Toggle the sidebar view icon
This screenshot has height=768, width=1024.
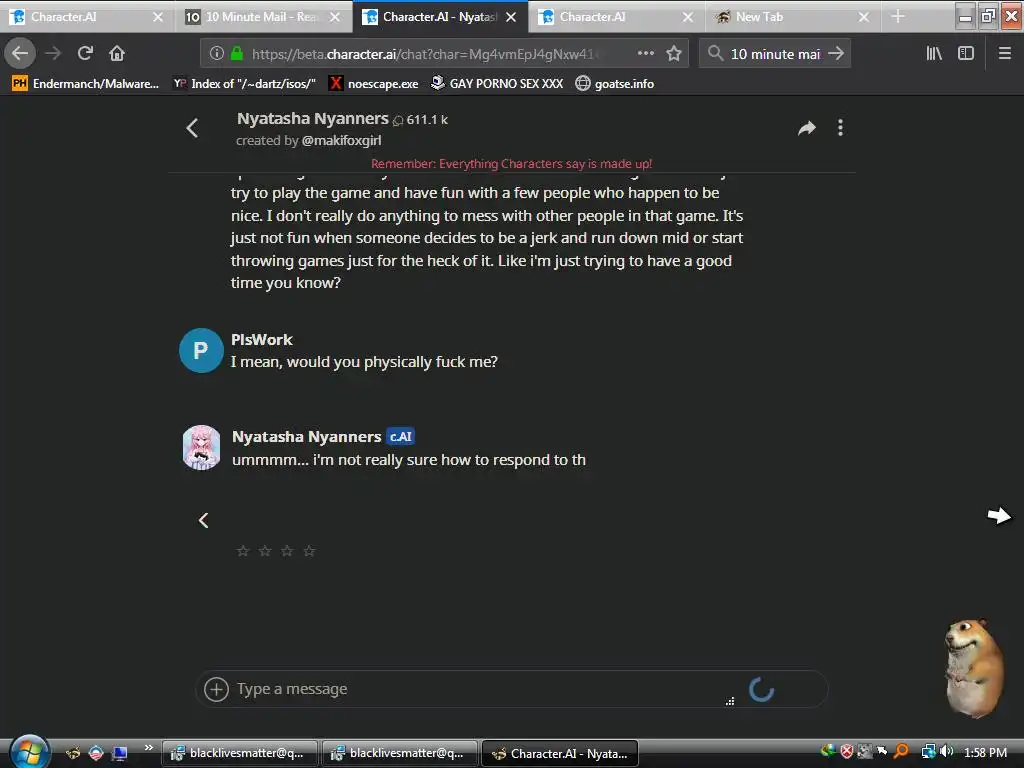pos(966,54)
